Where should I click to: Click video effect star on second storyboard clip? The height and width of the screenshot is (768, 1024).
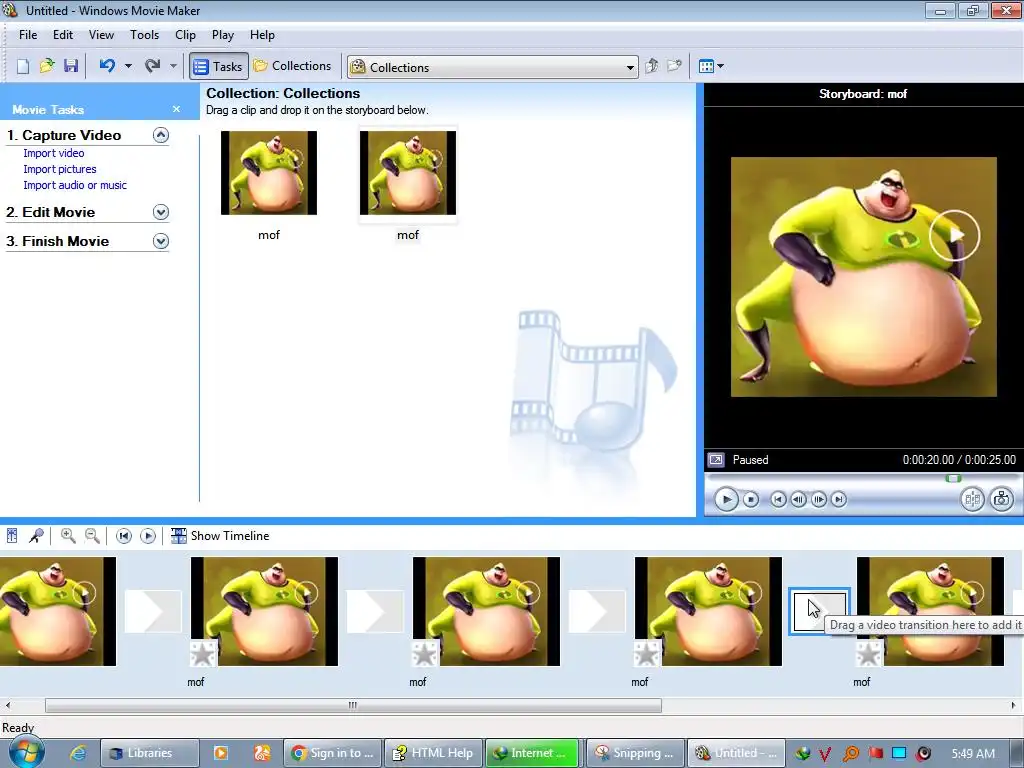point(203,653)
